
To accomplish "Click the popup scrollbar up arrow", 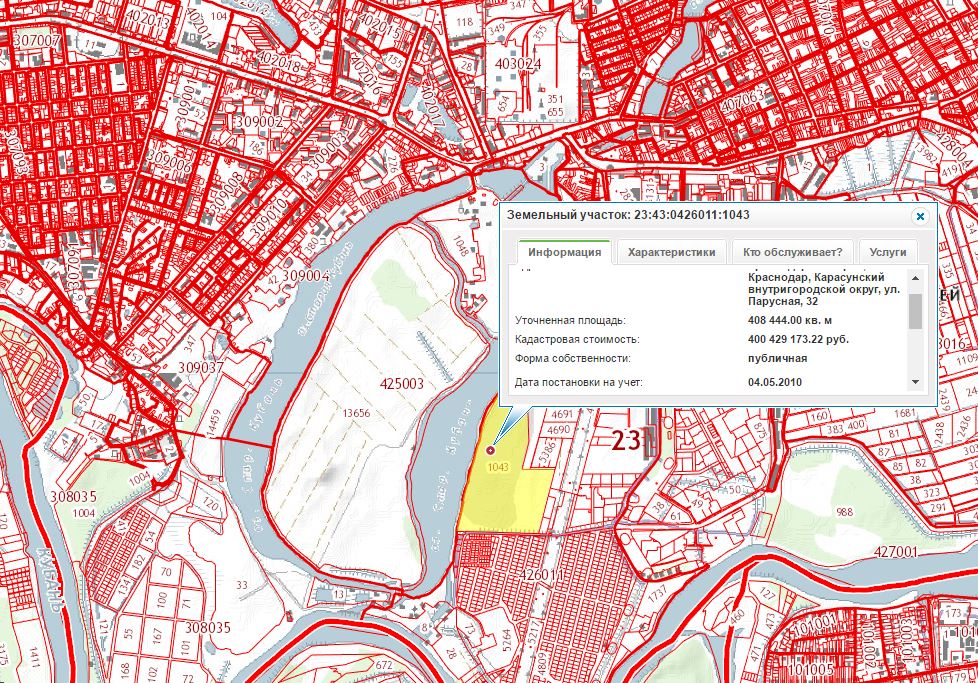I will [x=915, y=277].
